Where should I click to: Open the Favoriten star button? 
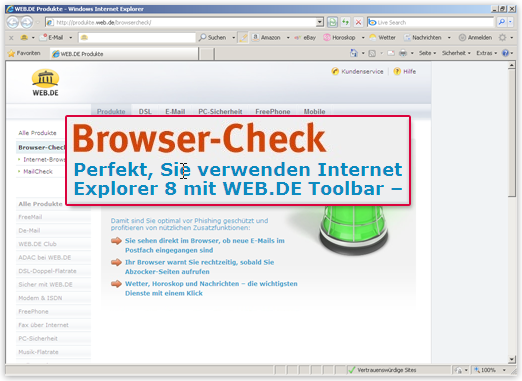point(24,53)
